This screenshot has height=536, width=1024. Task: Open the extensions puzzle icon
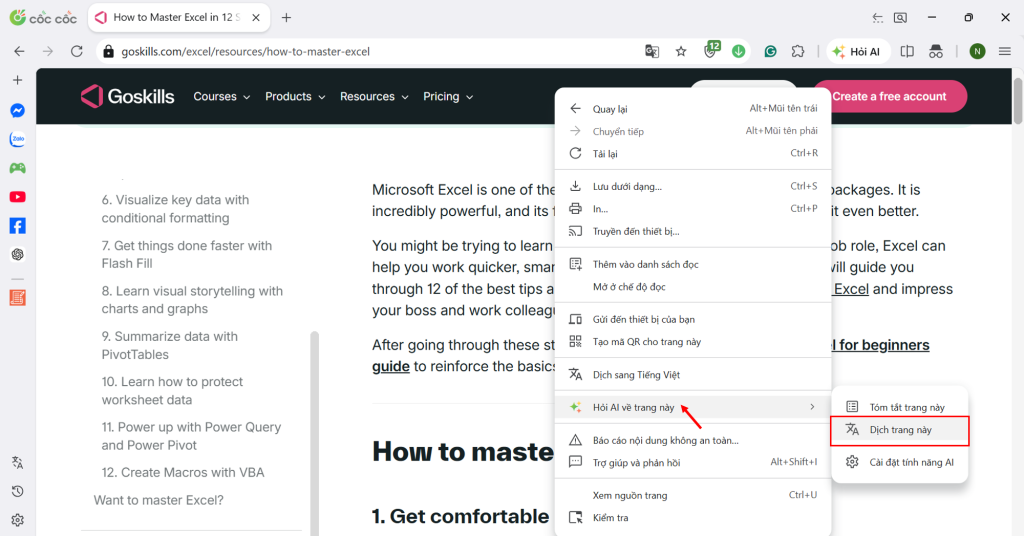point(798,52)
